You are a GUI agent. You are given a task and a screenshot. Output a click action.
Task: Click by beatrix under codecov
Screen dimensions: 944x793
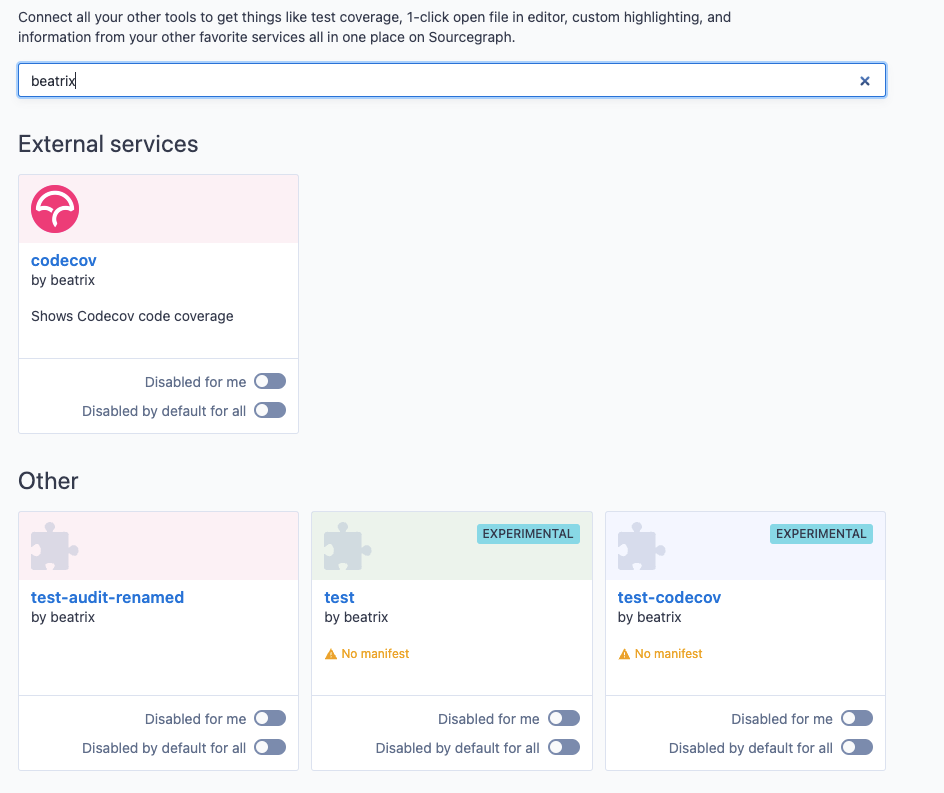[63, 281]
